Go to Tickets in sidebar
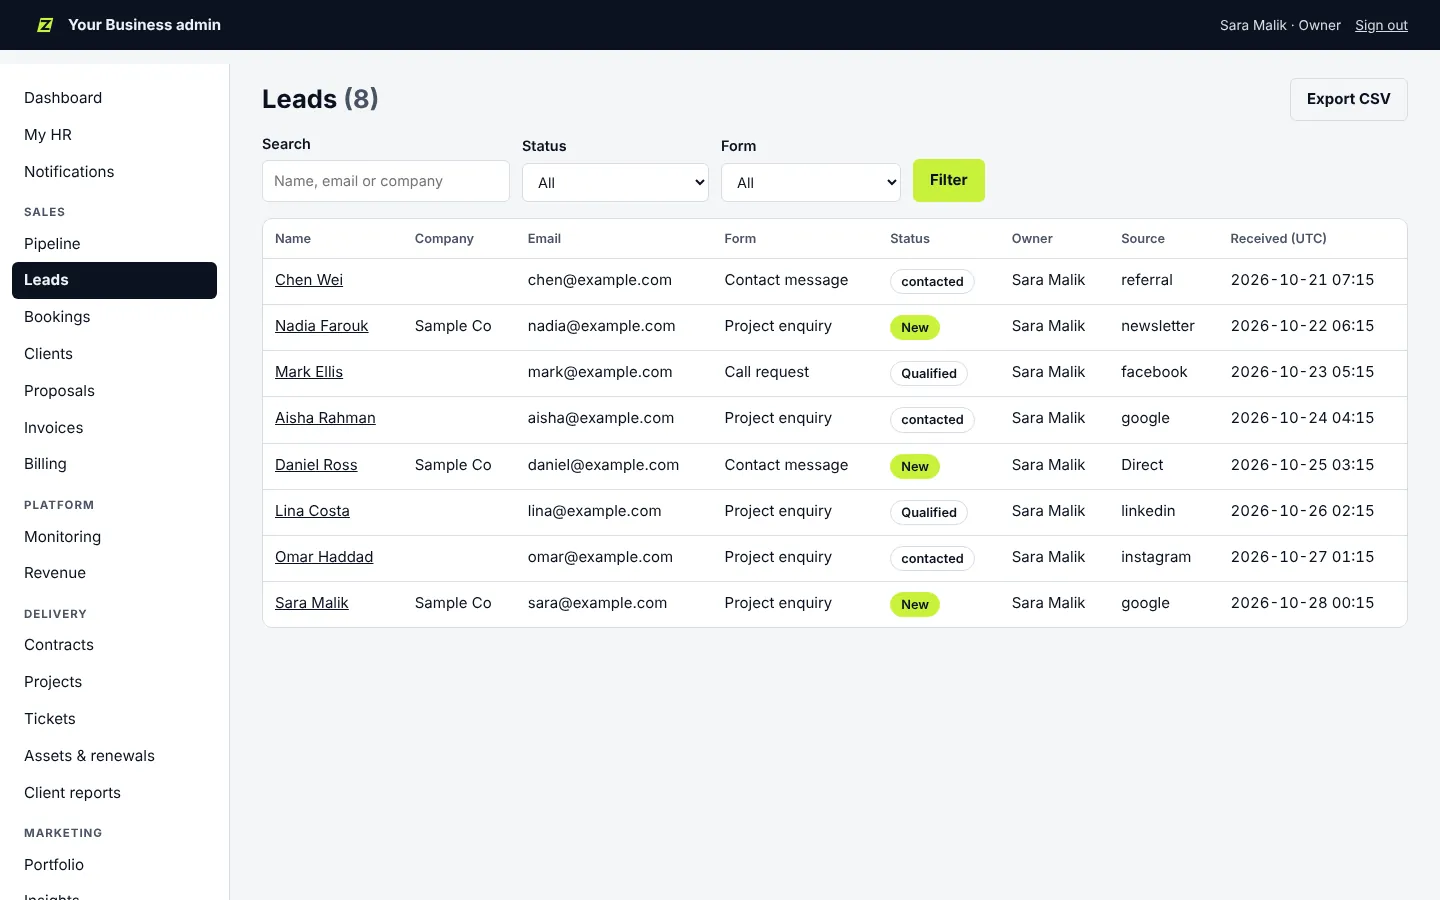 114,719
